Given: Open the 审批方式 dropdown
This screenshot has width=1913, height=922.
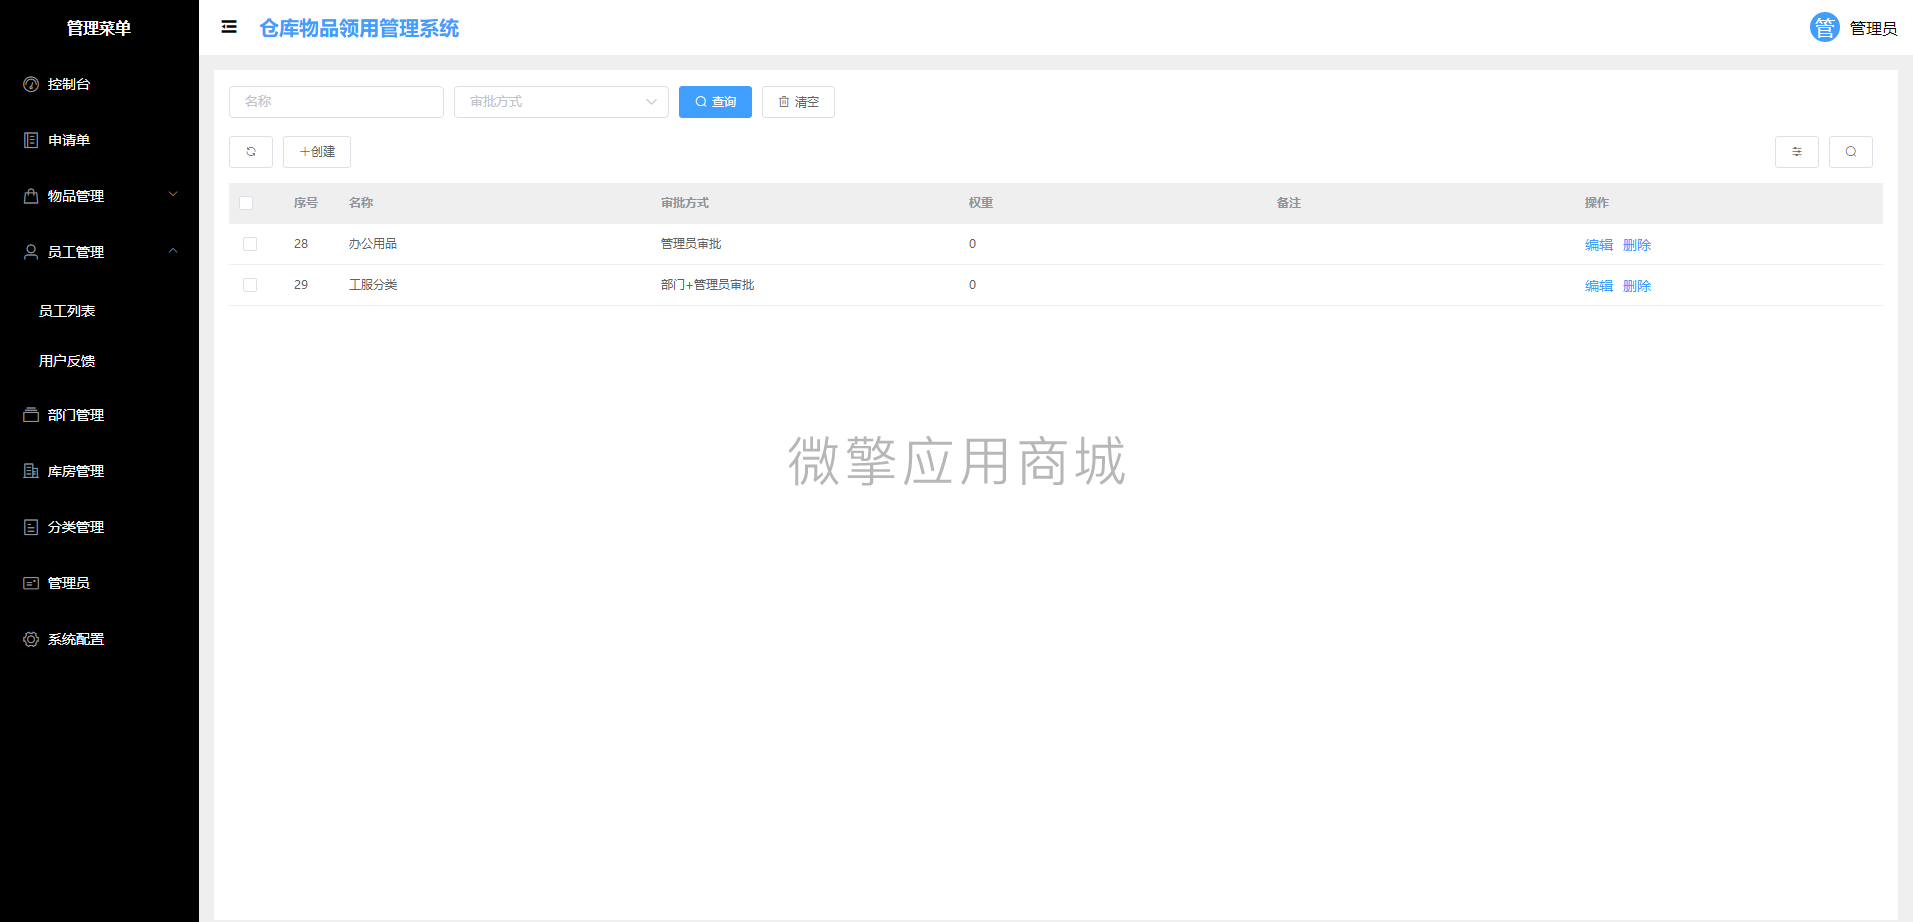Looking at the screenshot, I should pos(561,102).
